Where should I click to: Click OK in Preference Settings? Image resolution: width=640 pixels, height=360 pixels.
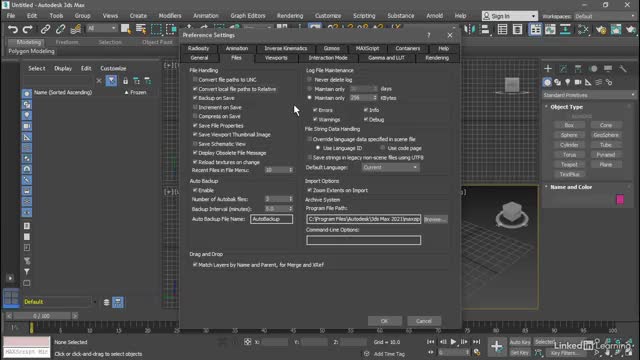click(384, 321)
